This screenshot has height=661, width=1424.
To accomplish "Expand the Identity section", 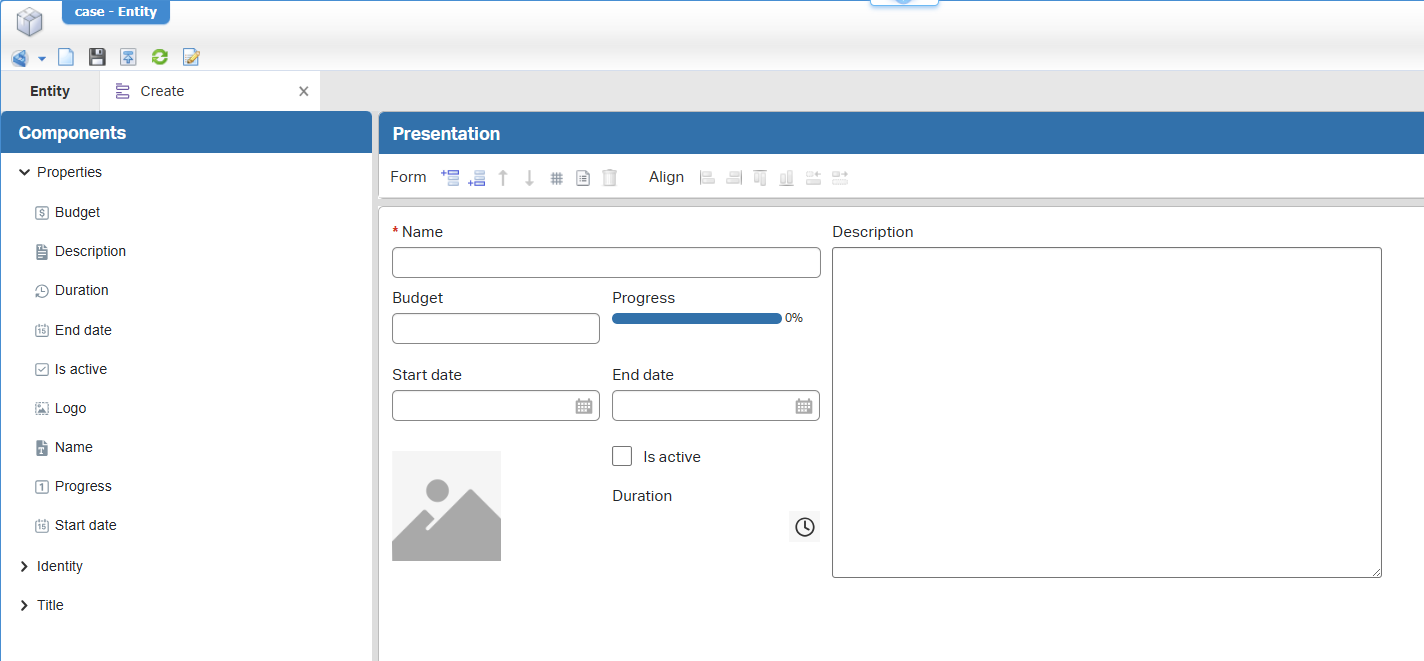I will click(x=24, y=567).
